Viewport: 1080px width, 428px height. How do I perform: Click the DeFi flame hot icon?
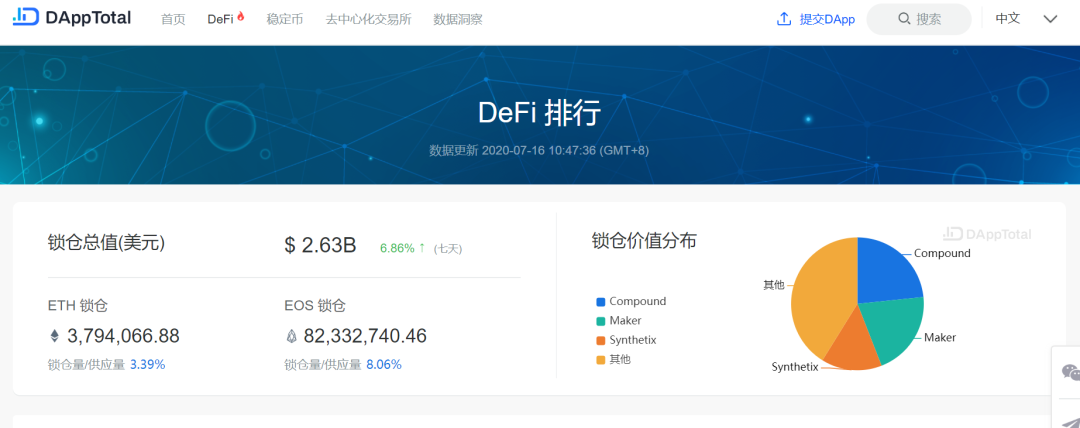[x=240, y=17]
